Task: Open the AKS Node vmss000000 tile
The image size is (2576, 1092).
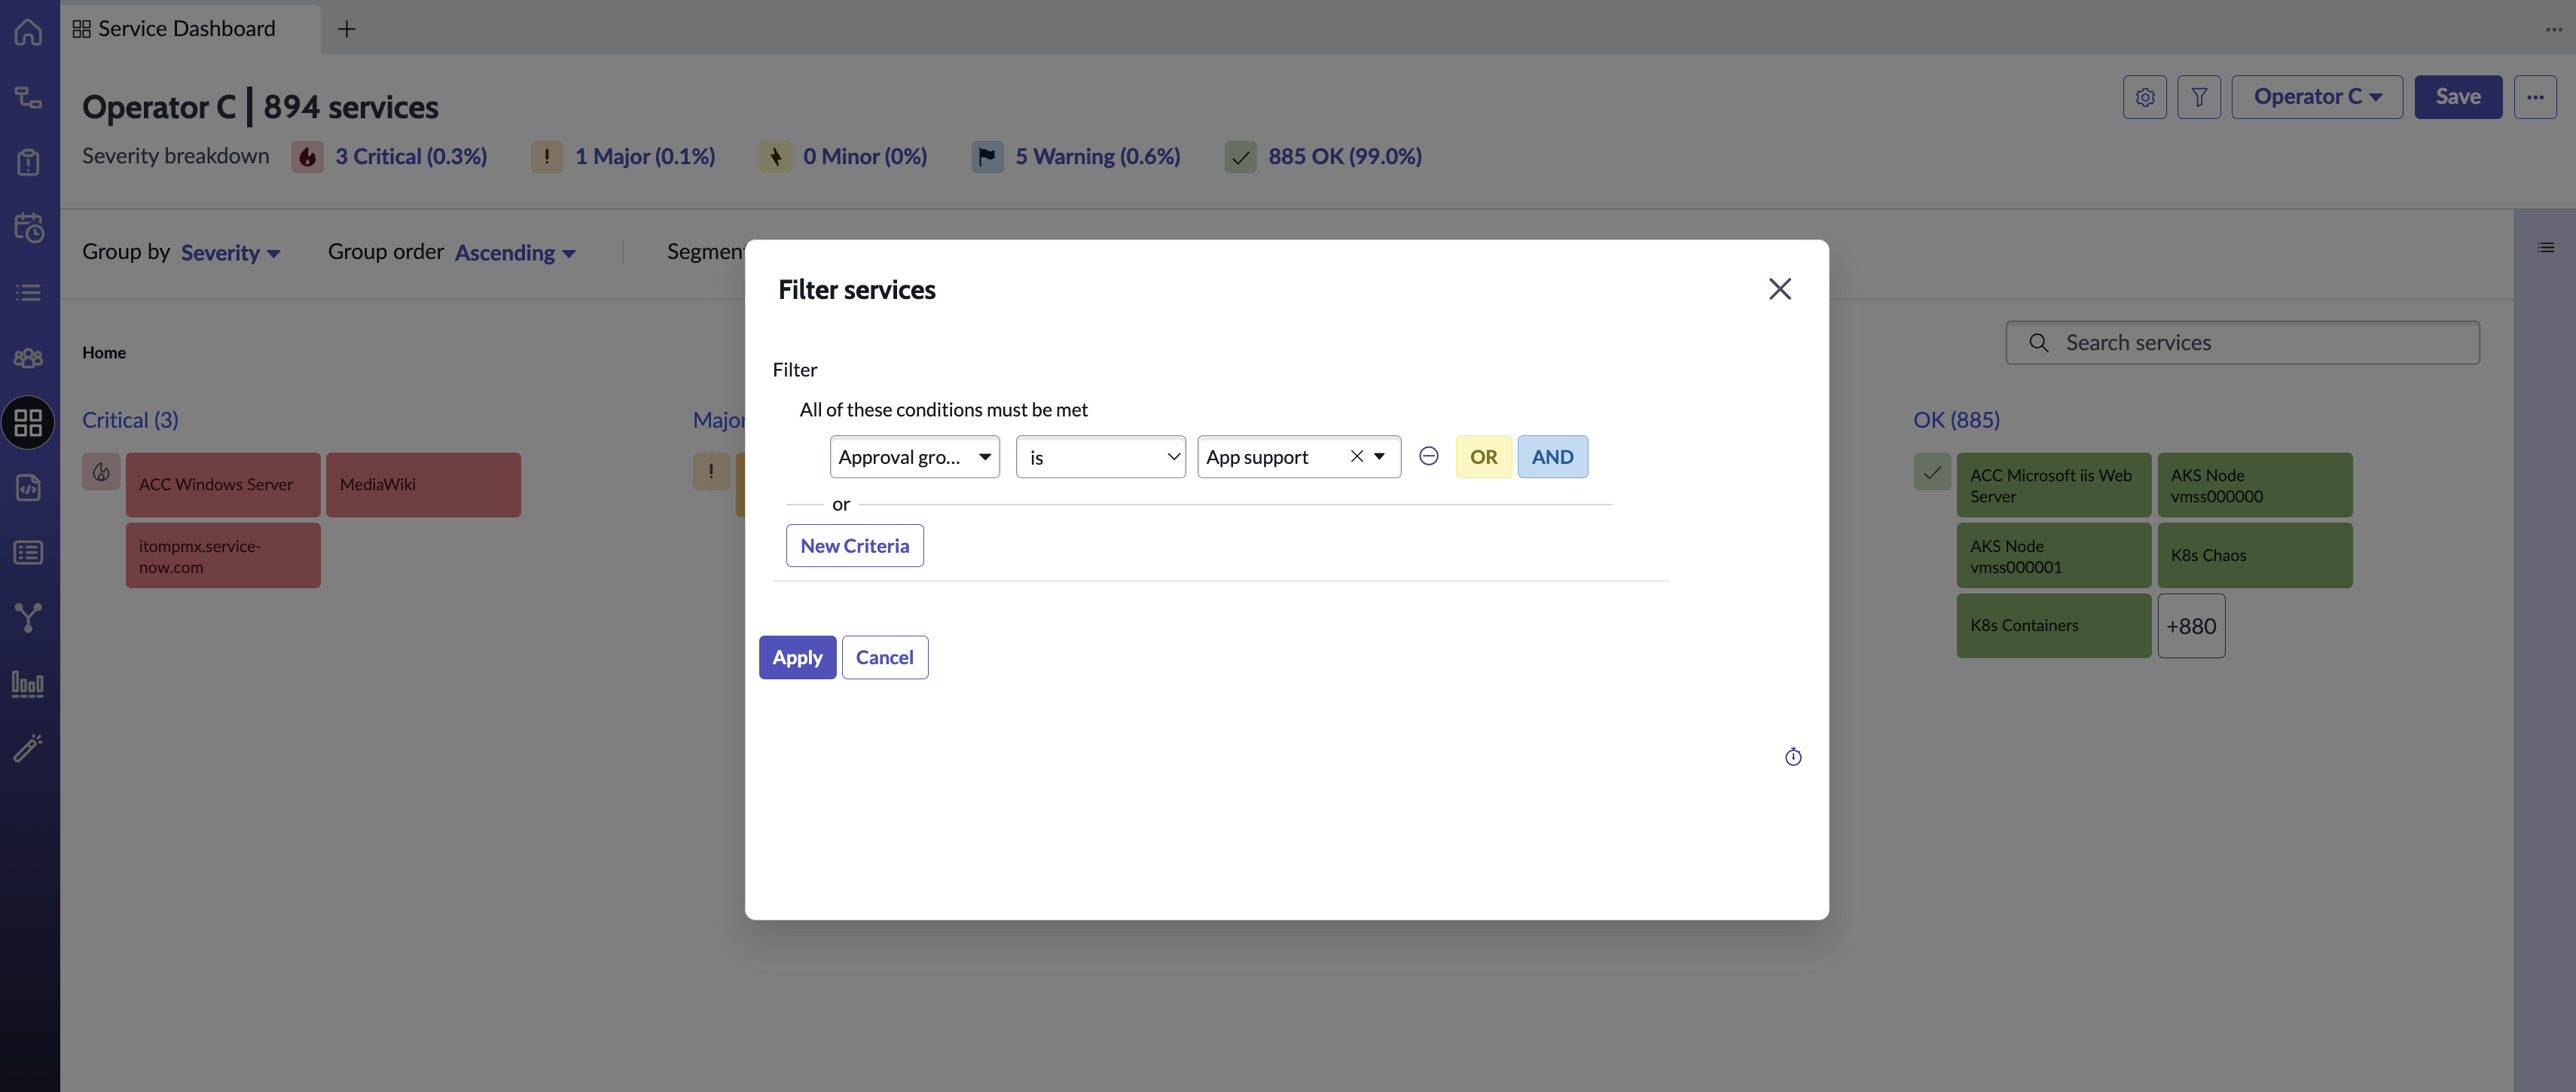Action: coord(2254,485)
